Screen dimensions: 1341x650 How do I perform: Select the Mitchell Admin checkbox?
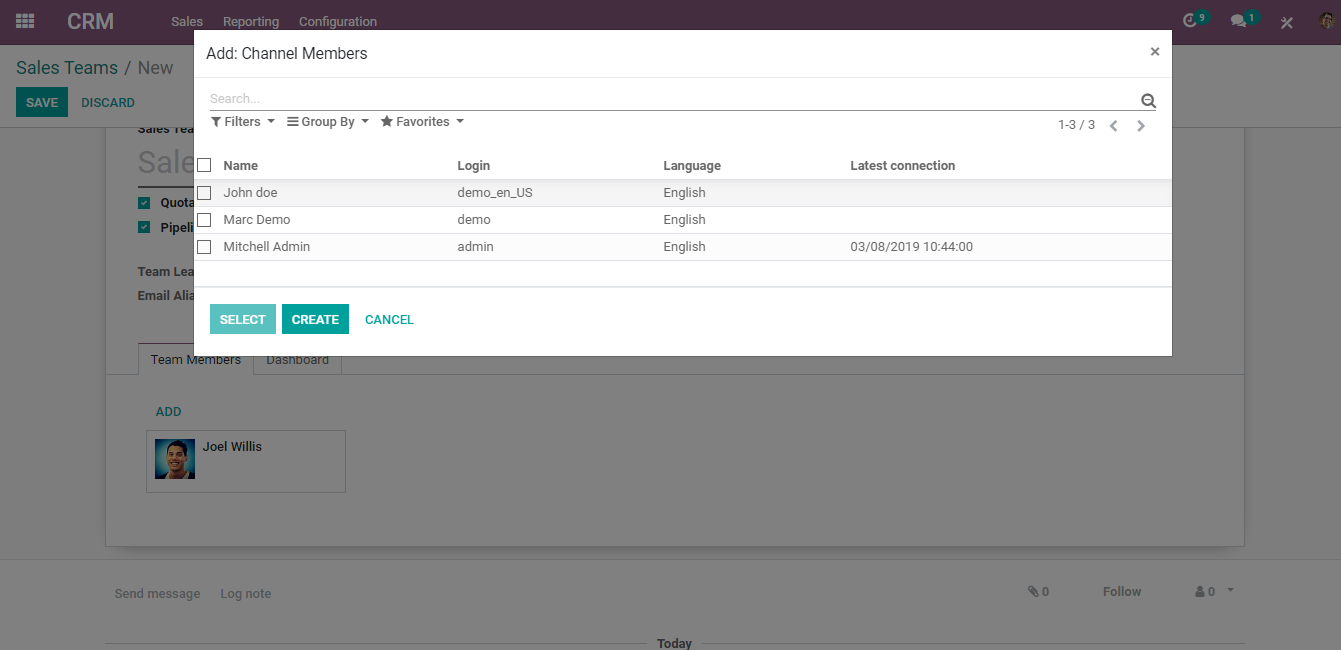[x=204, y=247]
